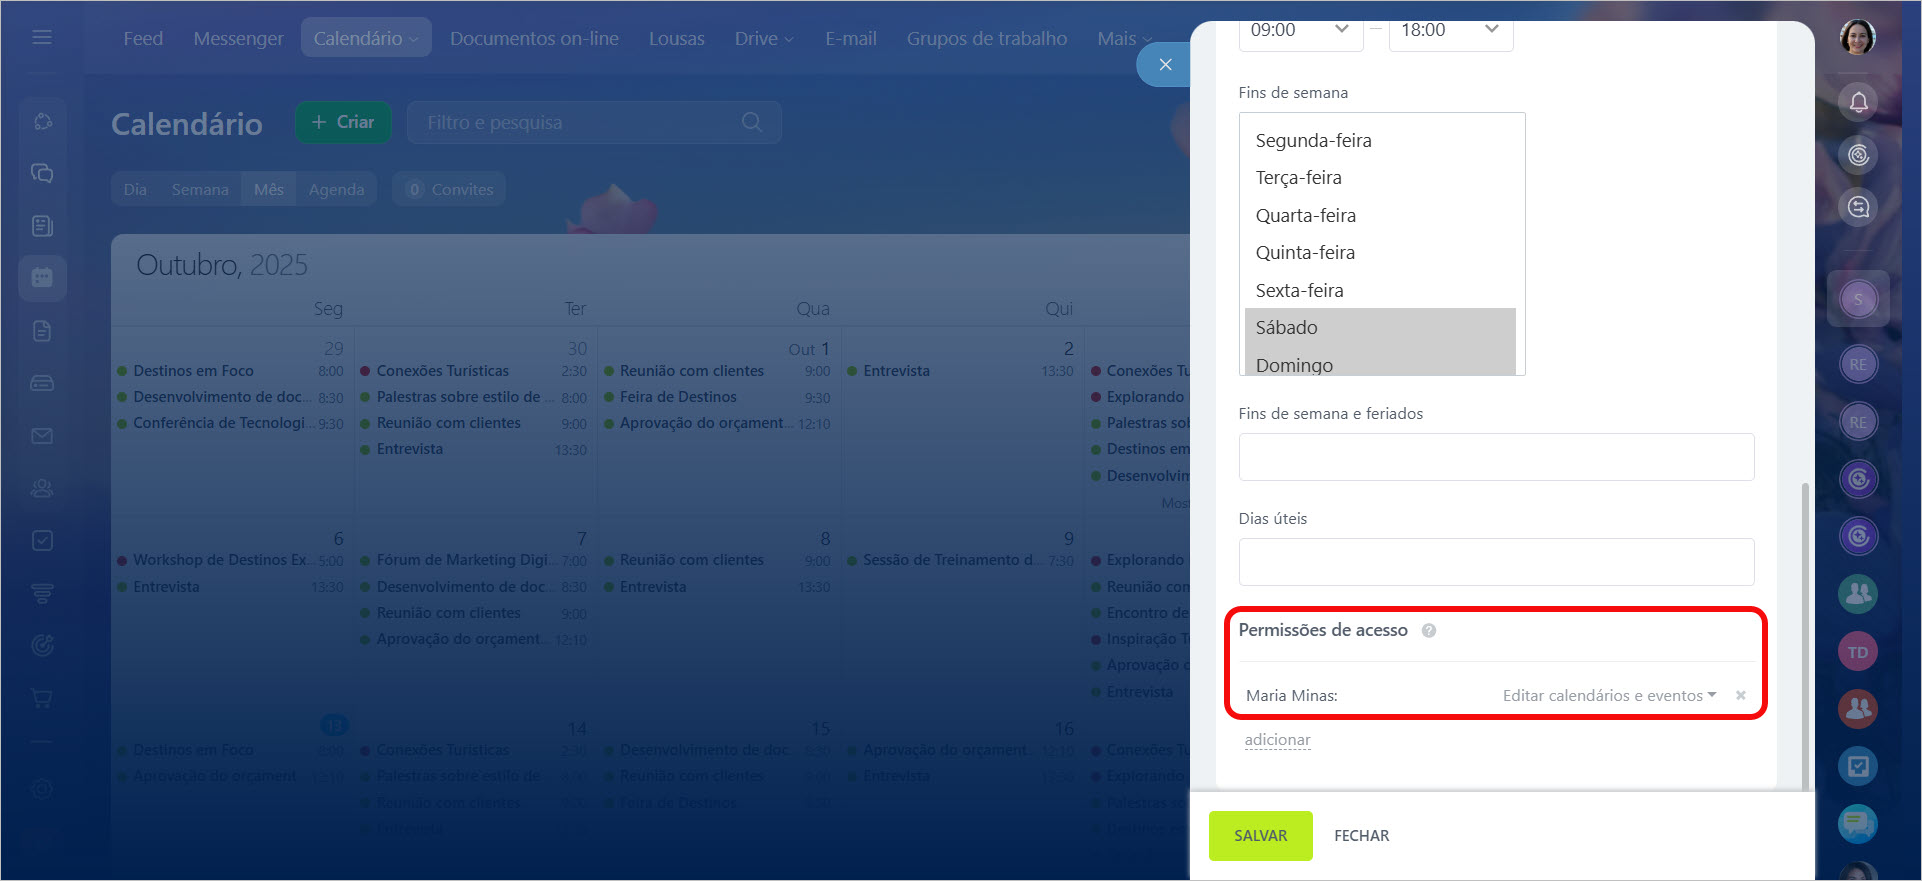
Task: Switch to Semana calendar view tab
Action: click(x=200, y=189)
